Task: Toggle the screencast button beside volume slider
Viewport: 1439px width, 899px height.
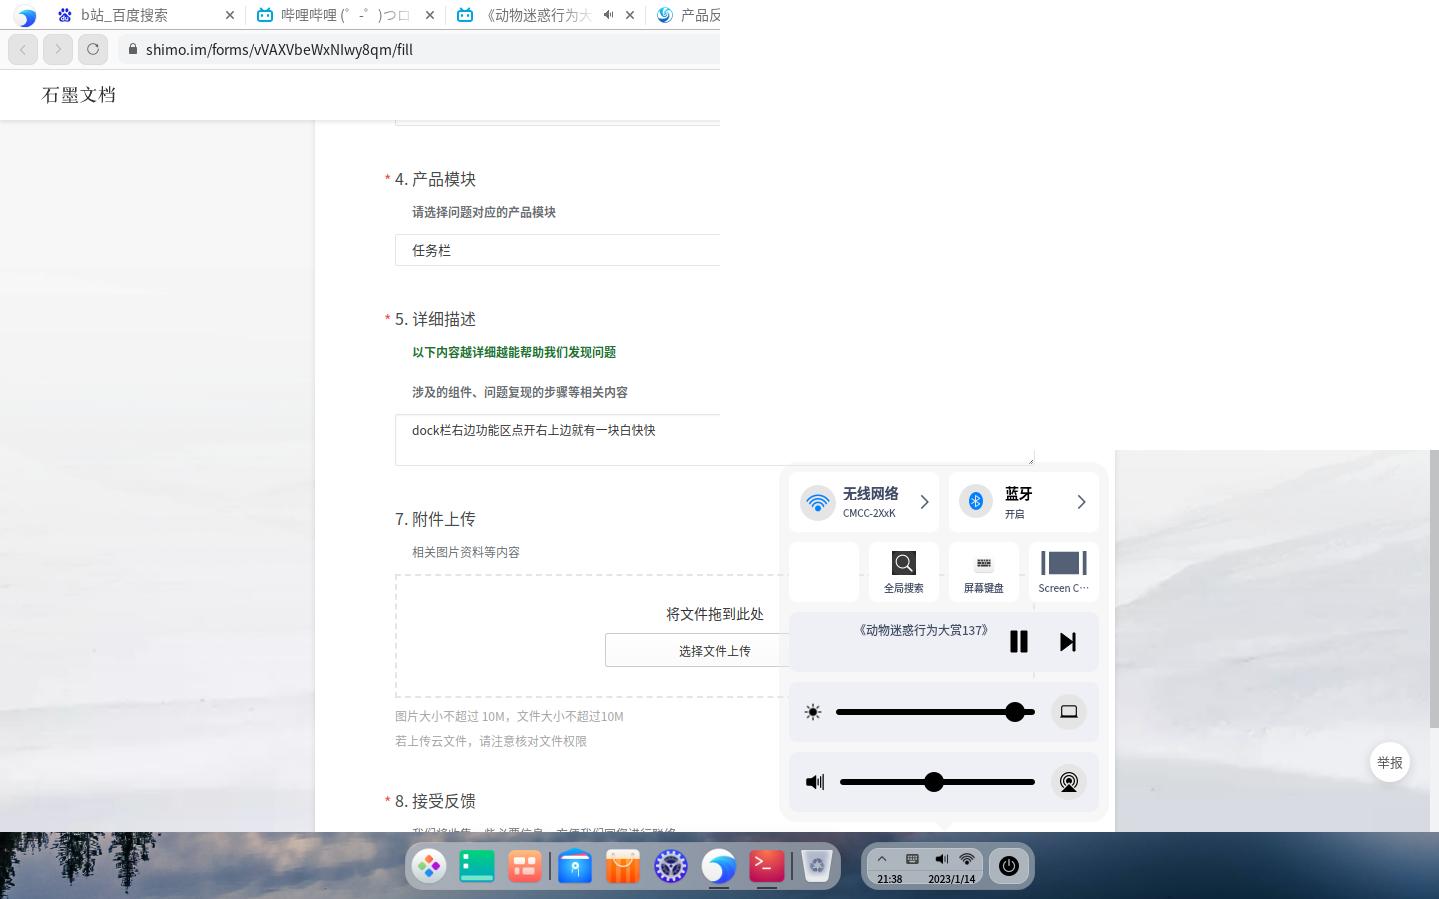Action: click(x=1068, y=782)
